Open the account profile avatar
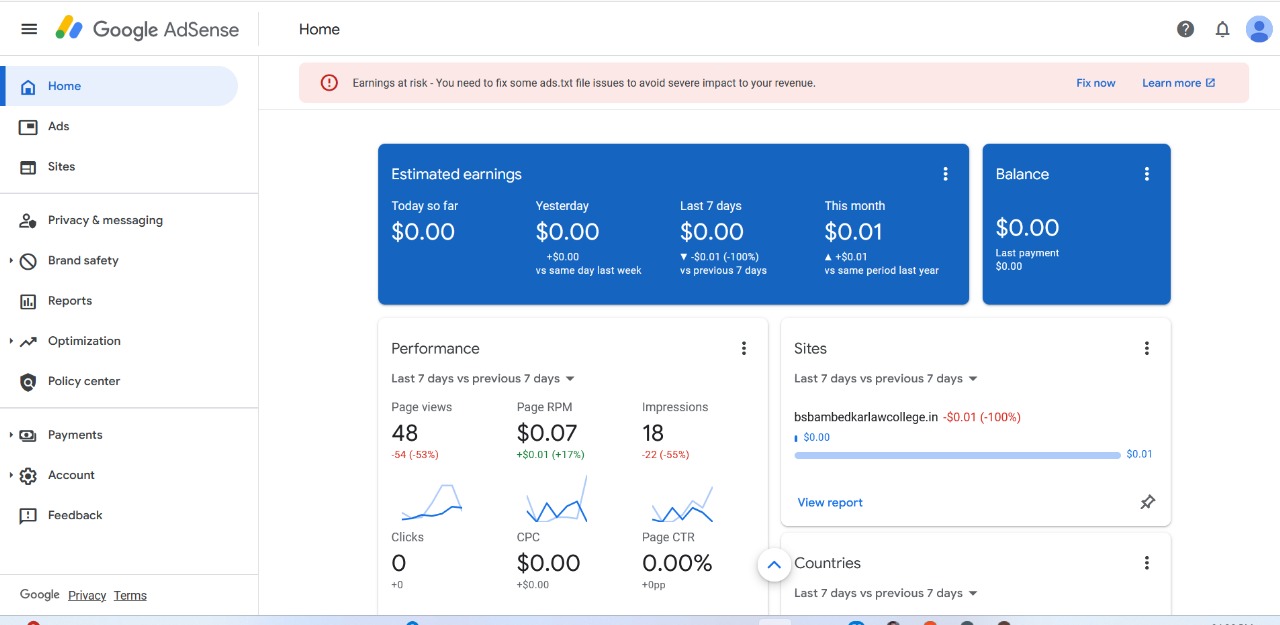This screenshot has height=625, width=1280. point(1259,29)
